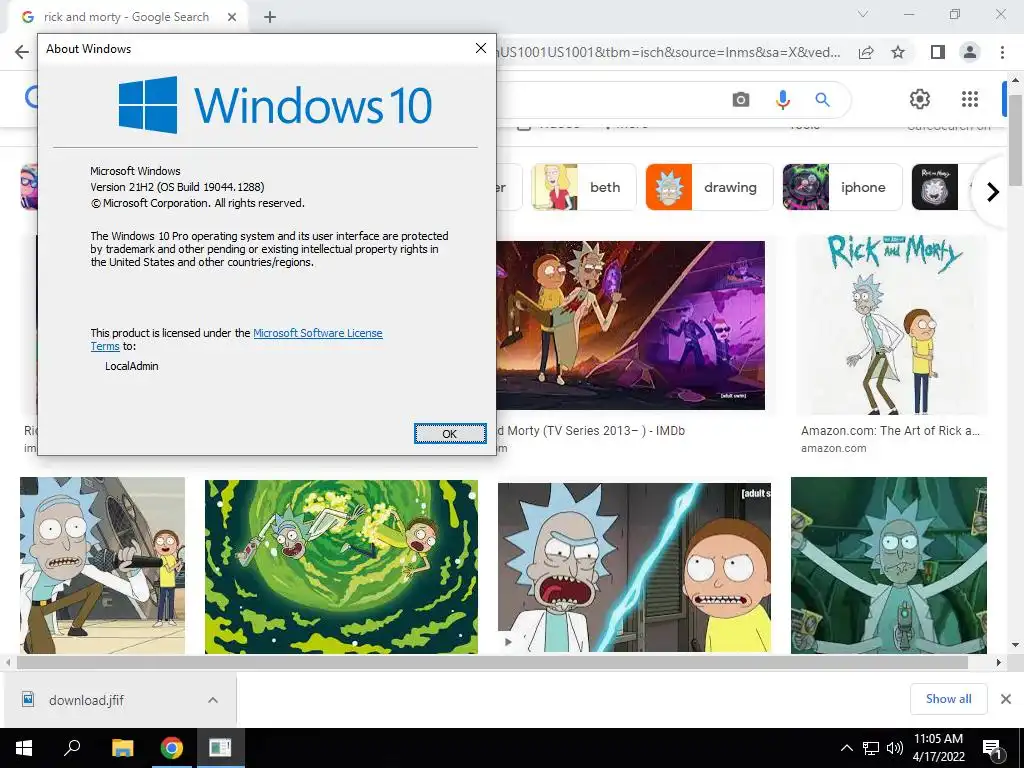The image size is (1024, 768).
Task: Toggle the Chrome side panel icon
Action: [x=938, y=52]
